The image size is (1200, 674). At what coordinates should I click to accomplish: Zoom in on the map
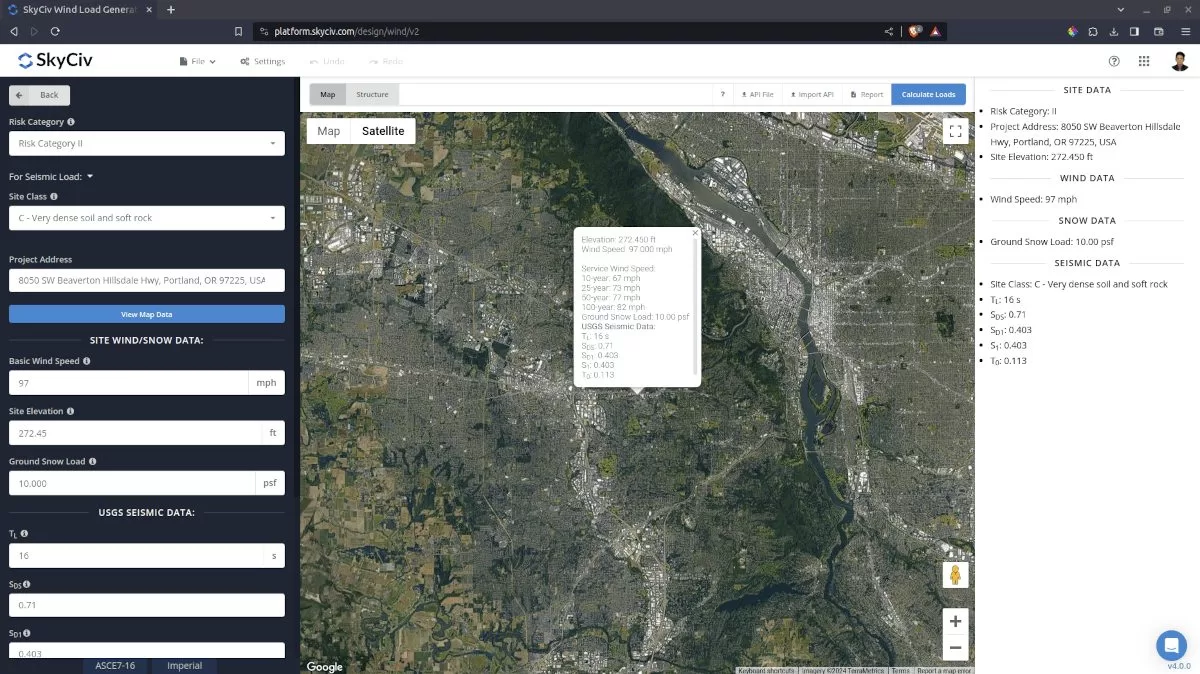(955, 621)
